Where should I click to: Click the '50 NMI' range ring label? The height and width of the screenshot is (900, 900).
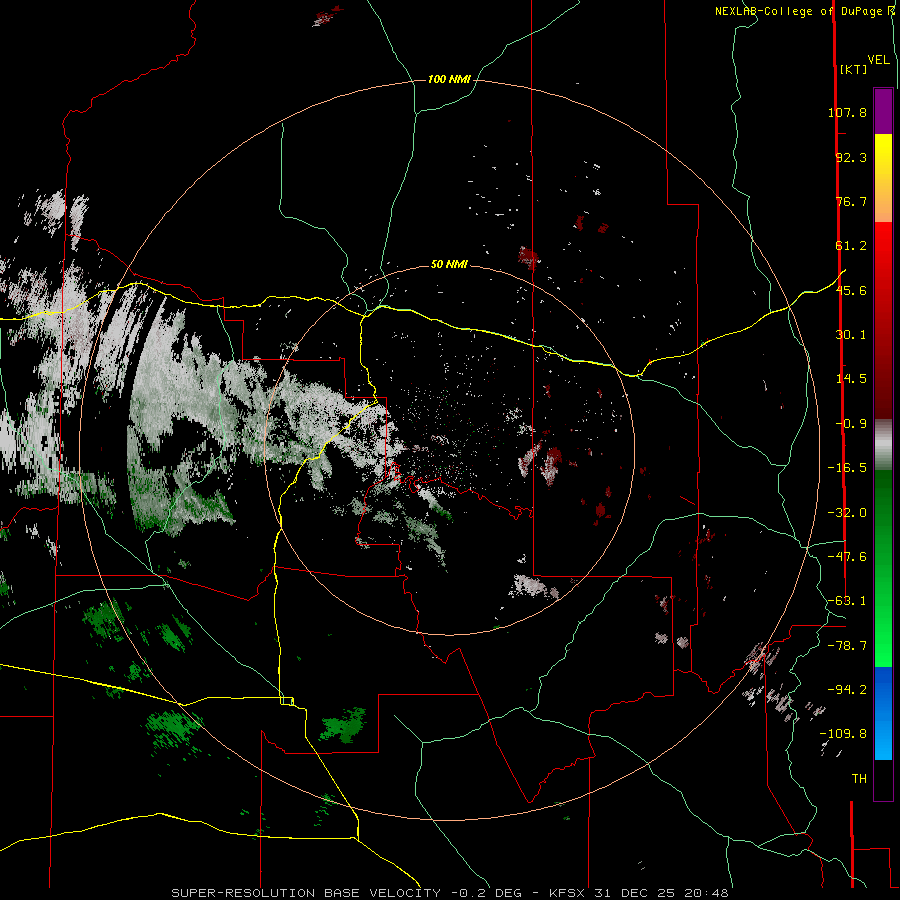coord(449,264)
